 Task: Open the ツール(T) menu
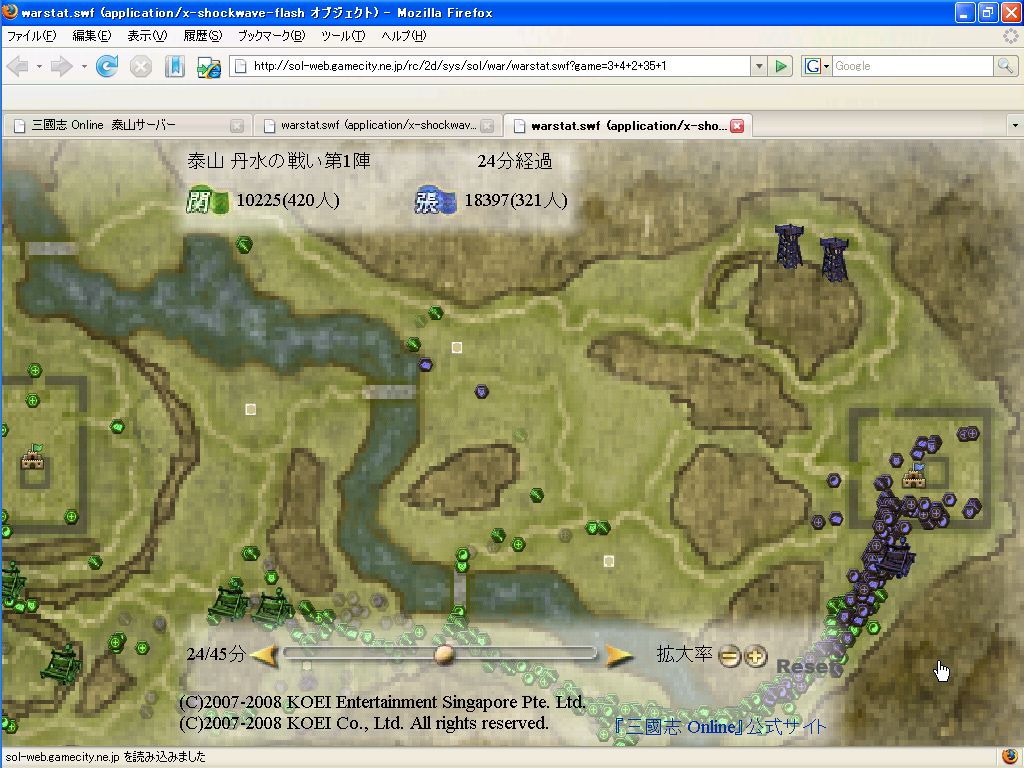343,36
